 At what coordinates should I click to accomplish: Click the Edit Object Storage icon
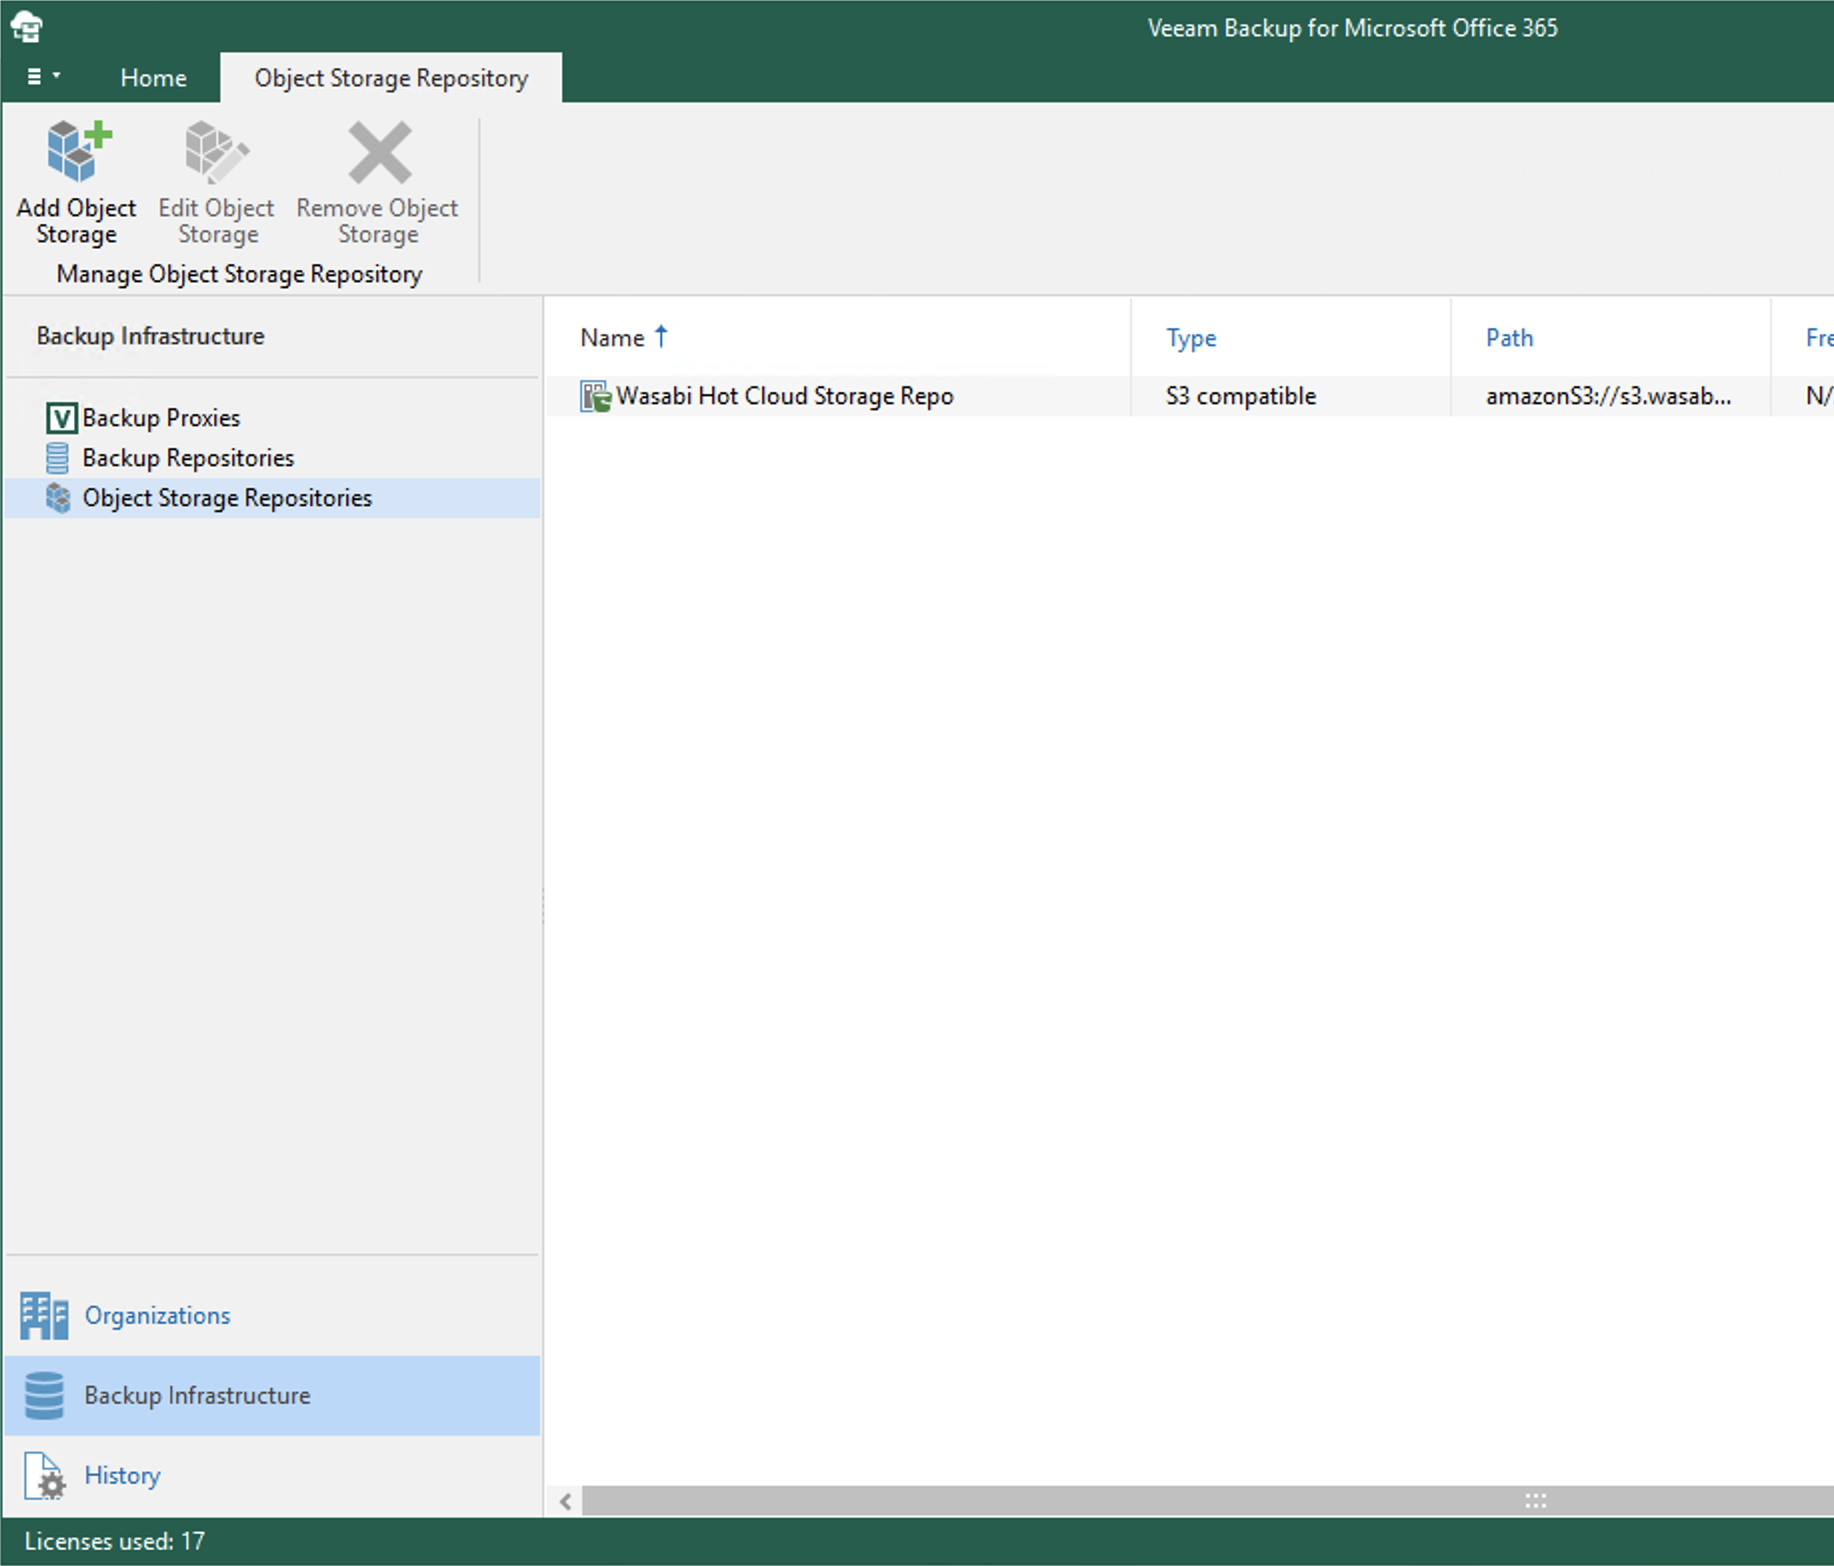217,152
